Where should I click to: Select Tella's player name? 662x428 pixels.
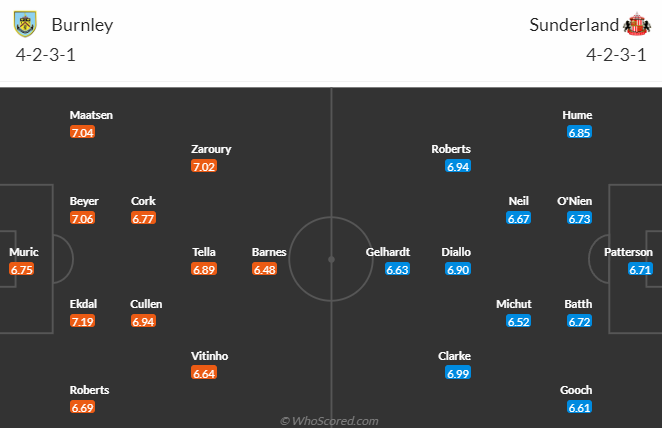coord(204,252)
